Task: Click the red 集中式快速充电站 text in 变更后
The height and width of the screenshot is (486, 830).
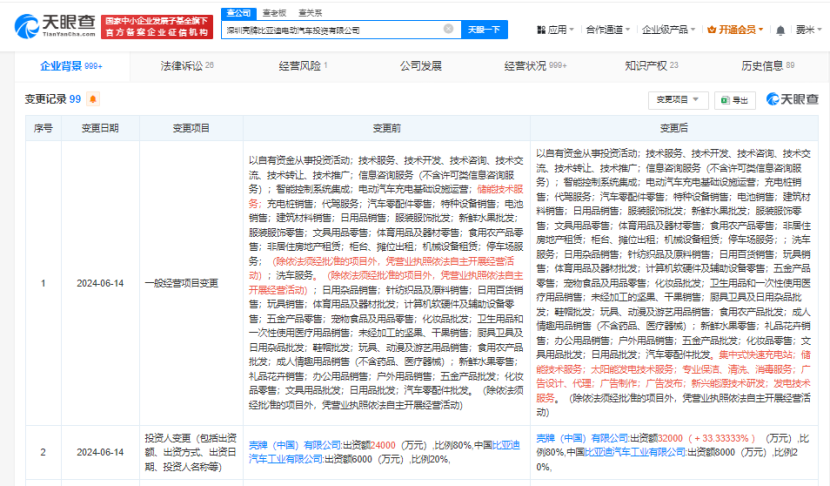Action: click(x=758, y=355)
